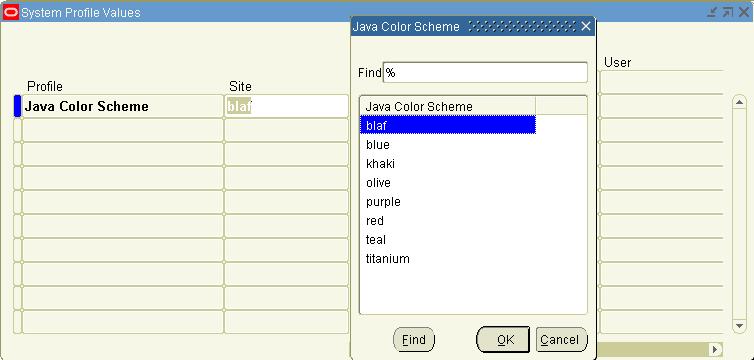Select khaki in the color scheme list
The height and width of the screenshot is (360, 754).
[448, 164]
